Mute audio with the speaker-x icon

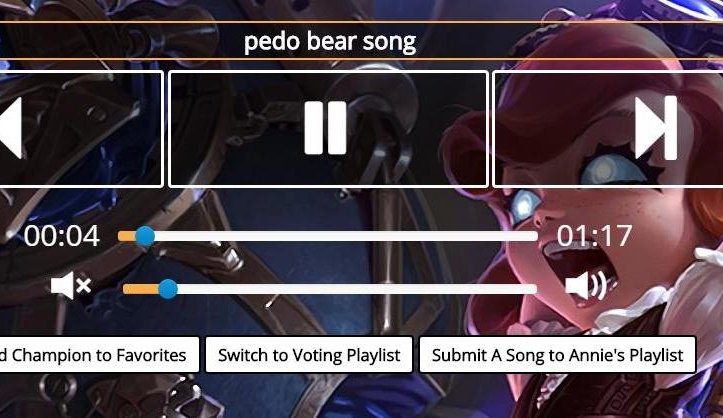[x=71, y=285]
